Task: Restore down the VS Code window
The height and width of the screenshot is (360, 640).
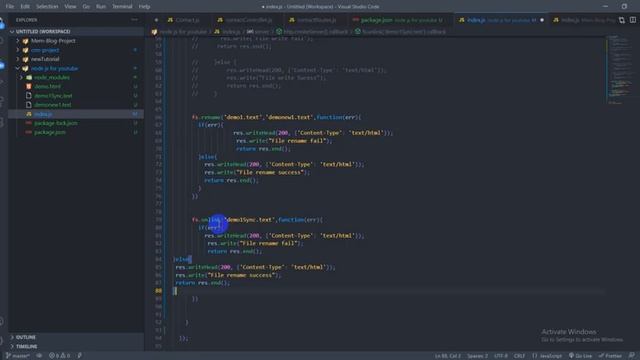Action: (624, 7)
